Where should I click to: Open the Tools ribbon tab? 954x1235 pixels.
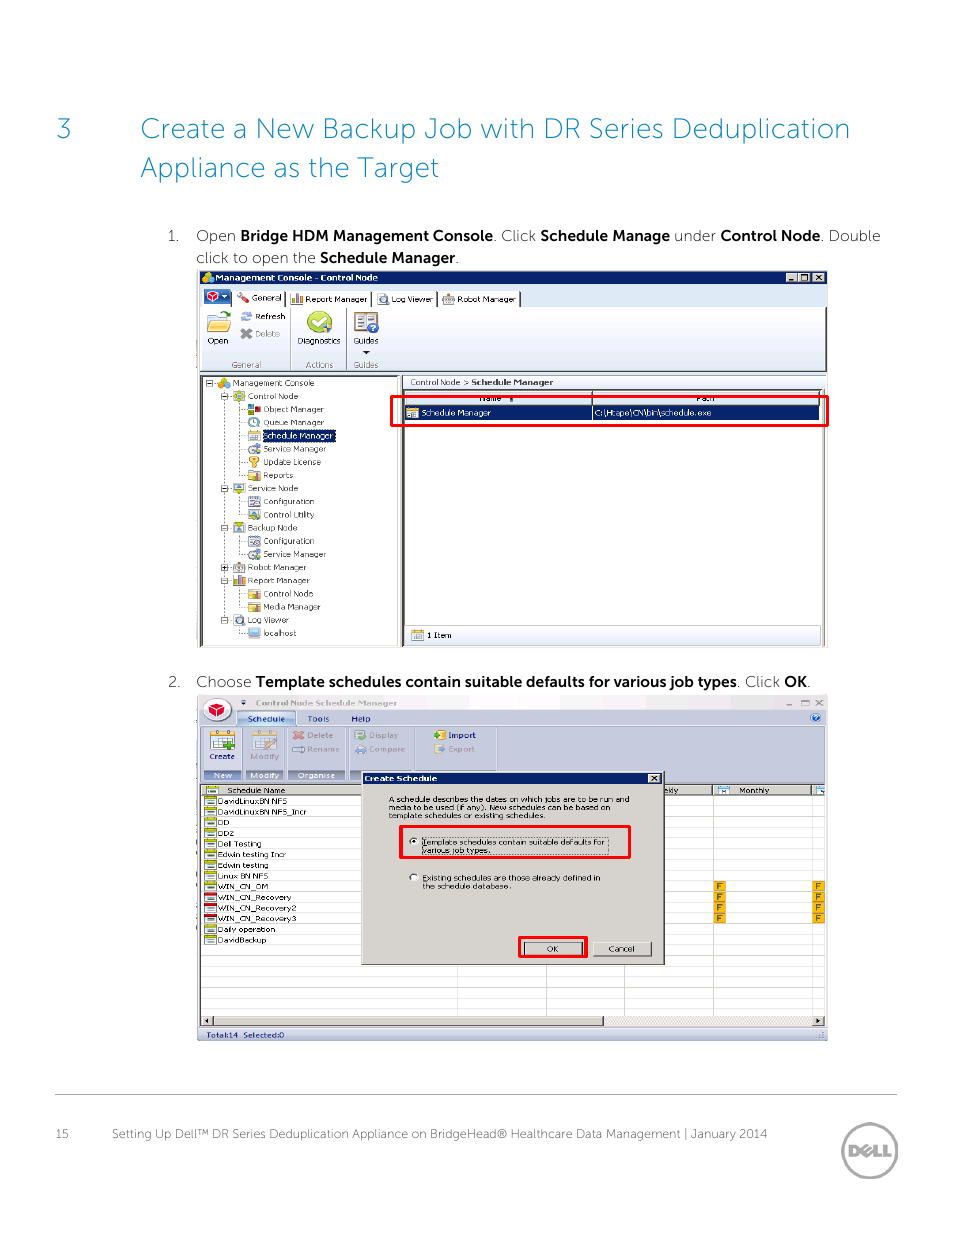coord(318,719)
